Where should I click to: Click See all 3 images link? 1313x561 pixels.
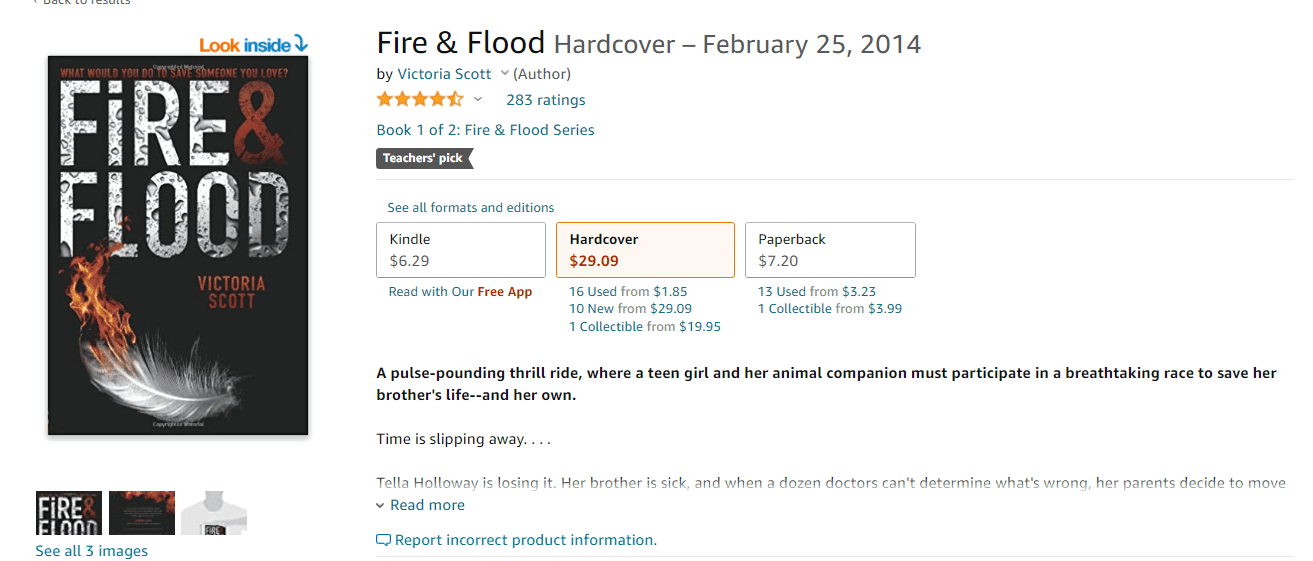click(x=92, y=551)
